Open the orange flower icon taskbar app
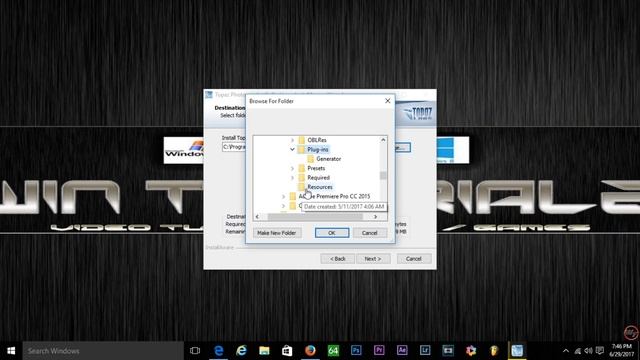 471,351
